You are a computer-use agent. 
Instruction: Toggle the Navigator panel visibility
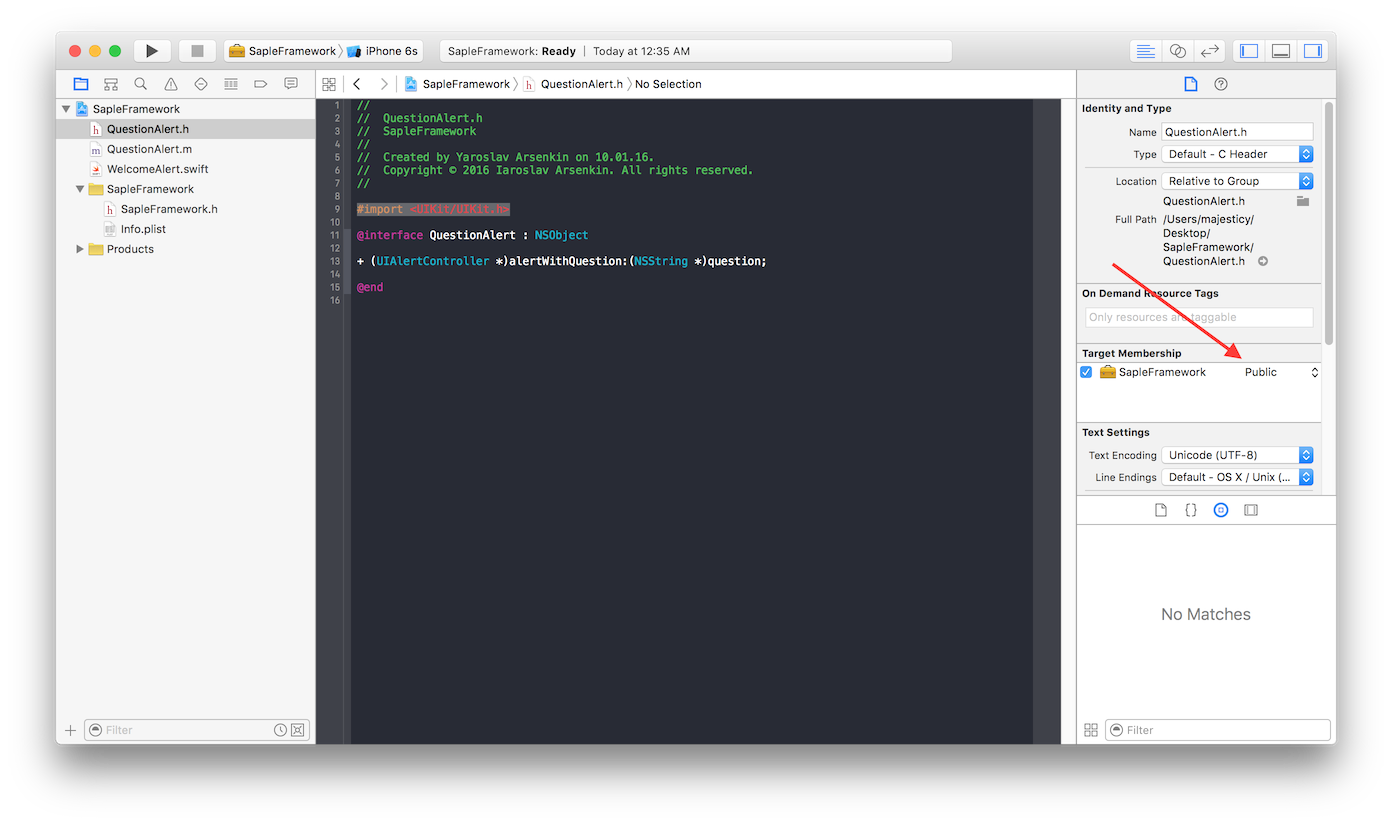tap(1249, 51)
